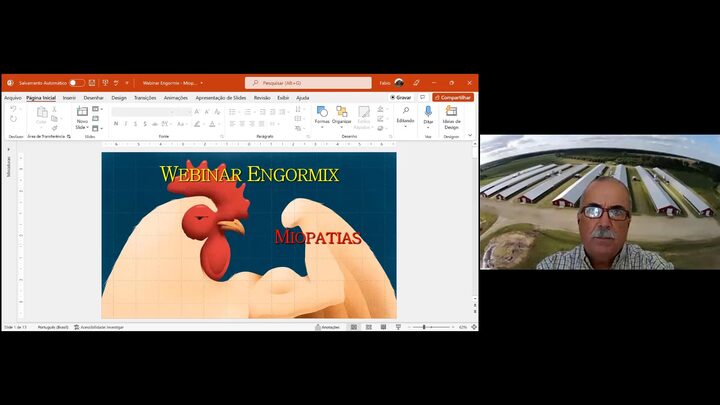Open the Aa change case dropdown
This screenshot has height=405, width=720.
pyautogui.click(x=181, y=124)
